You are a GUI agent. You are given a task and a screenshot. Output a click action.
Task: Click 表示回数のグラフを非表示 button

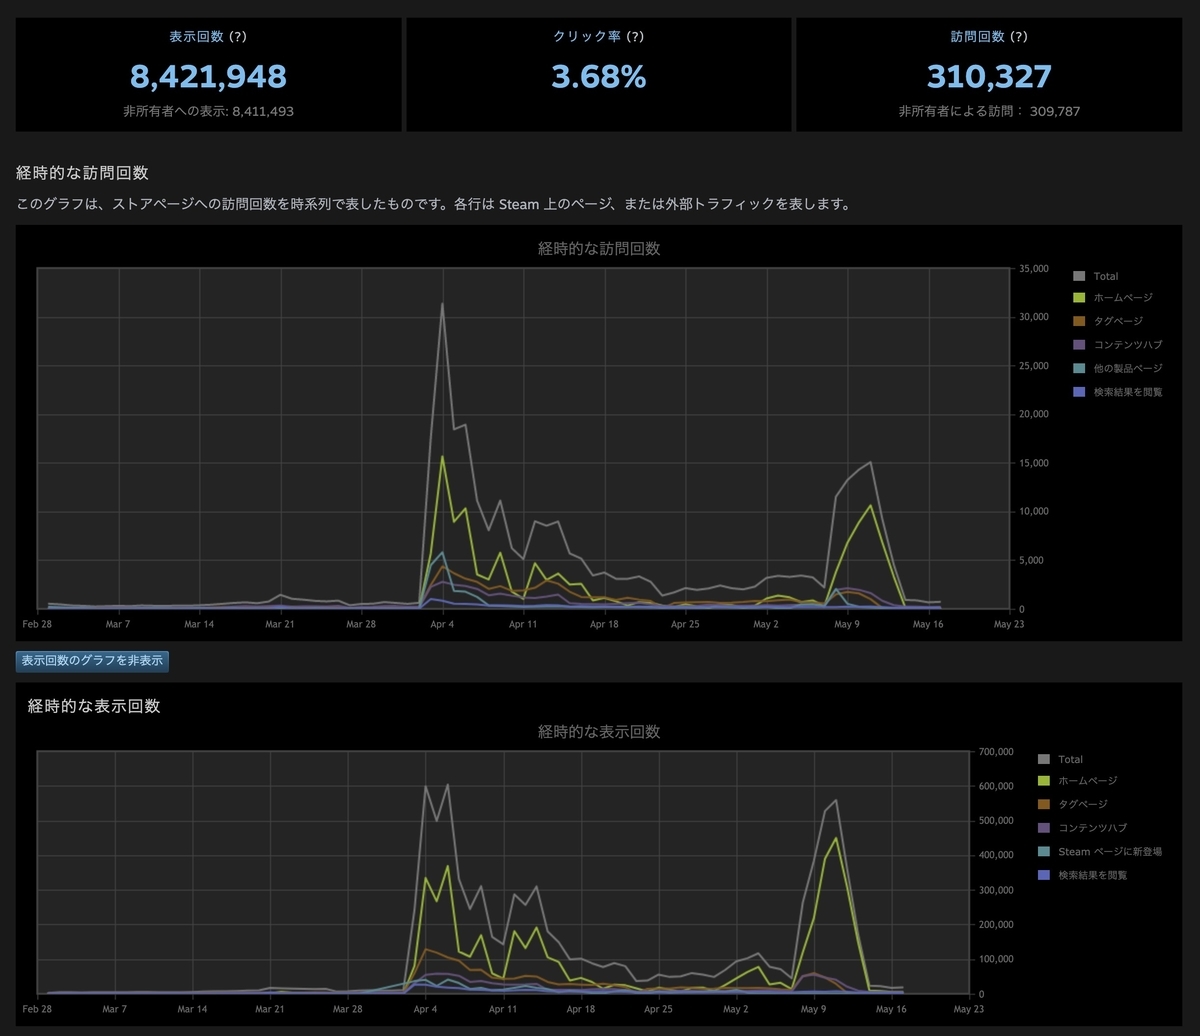[92, 661]
